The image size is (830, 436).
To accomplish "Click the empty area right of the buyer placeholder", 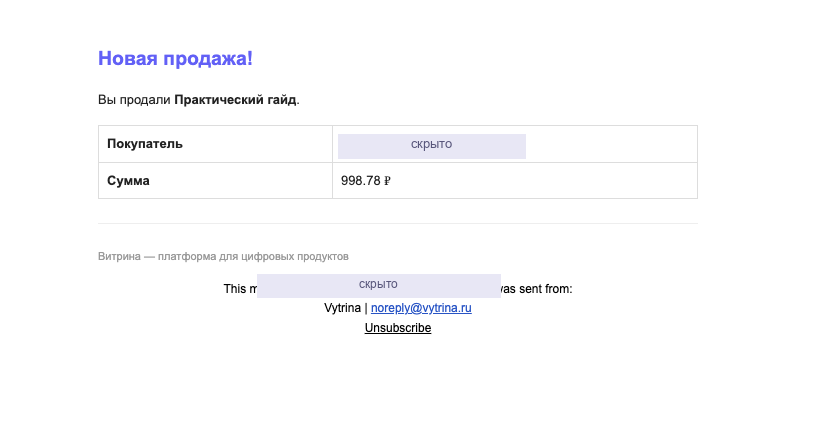I will (x=611, y=144).
